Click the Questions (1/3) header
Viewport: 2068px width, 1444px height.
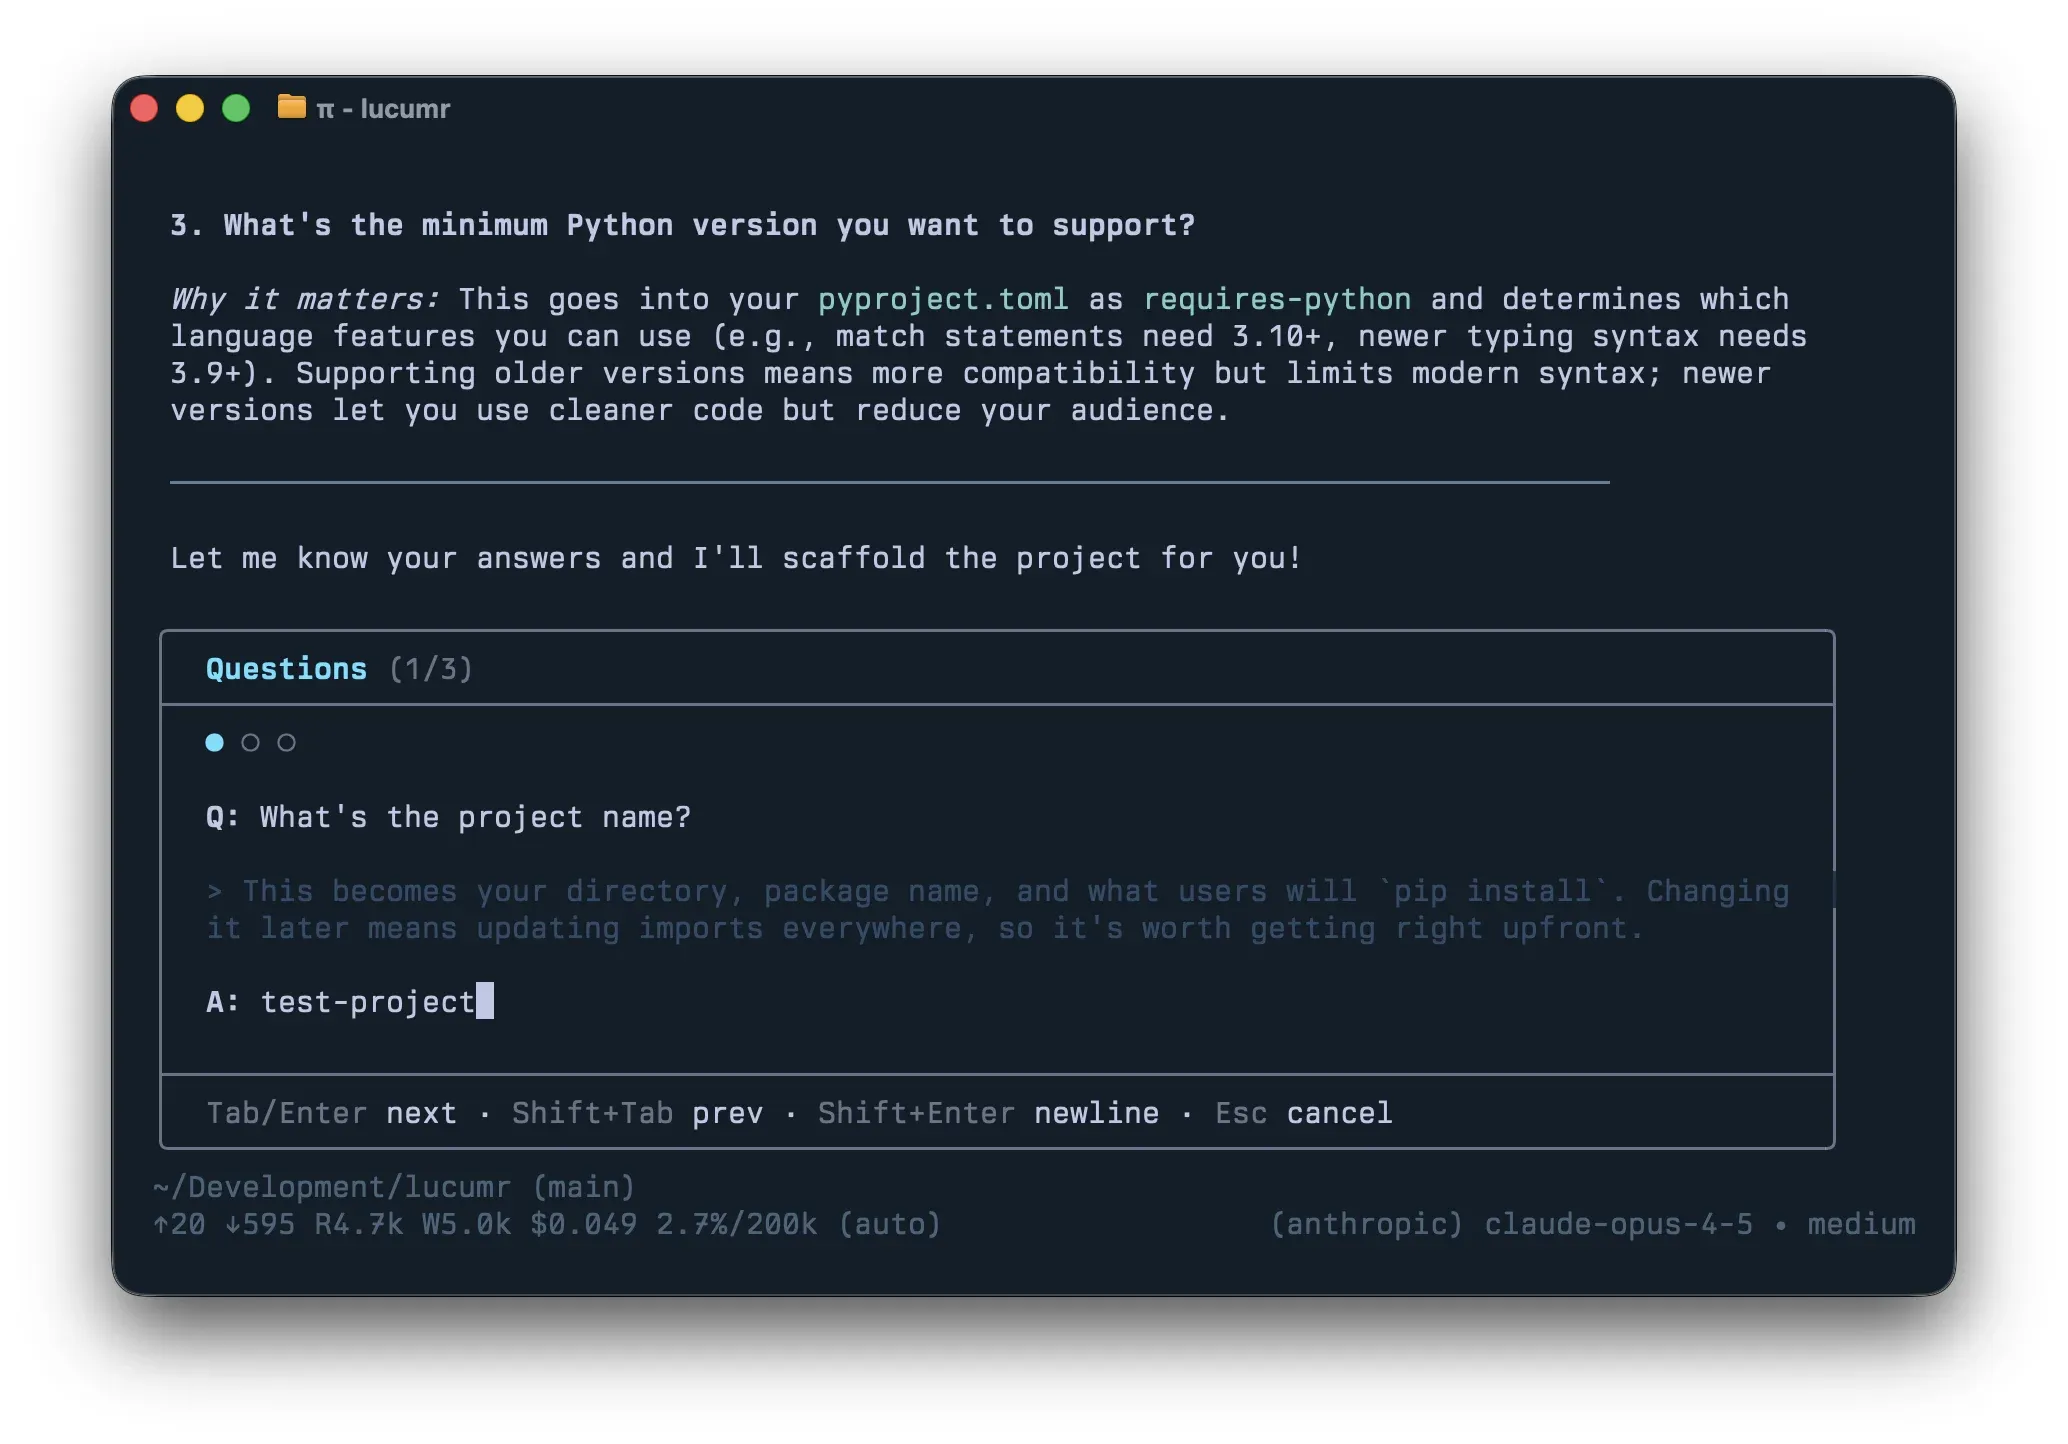point(338,668)
